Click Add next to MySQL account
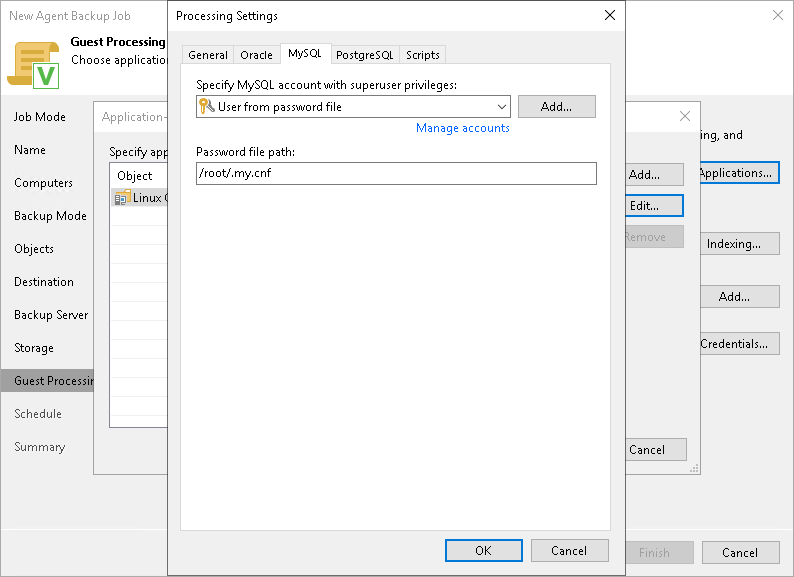The image size is (794, 577). tap(557, 106)
